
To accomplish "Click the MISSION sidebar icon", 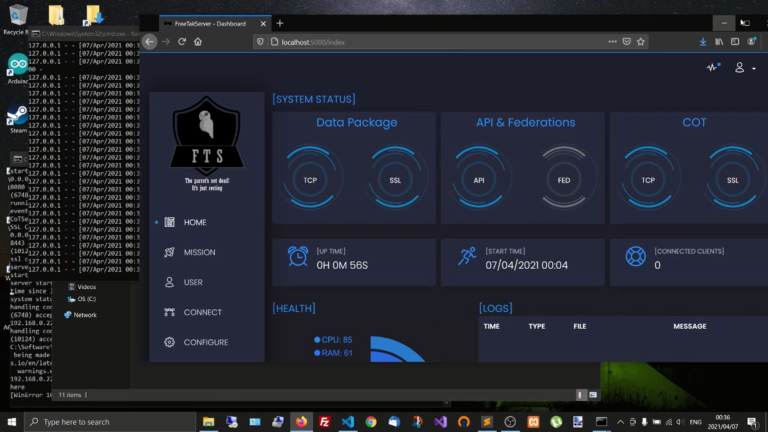I will point(169,252).
